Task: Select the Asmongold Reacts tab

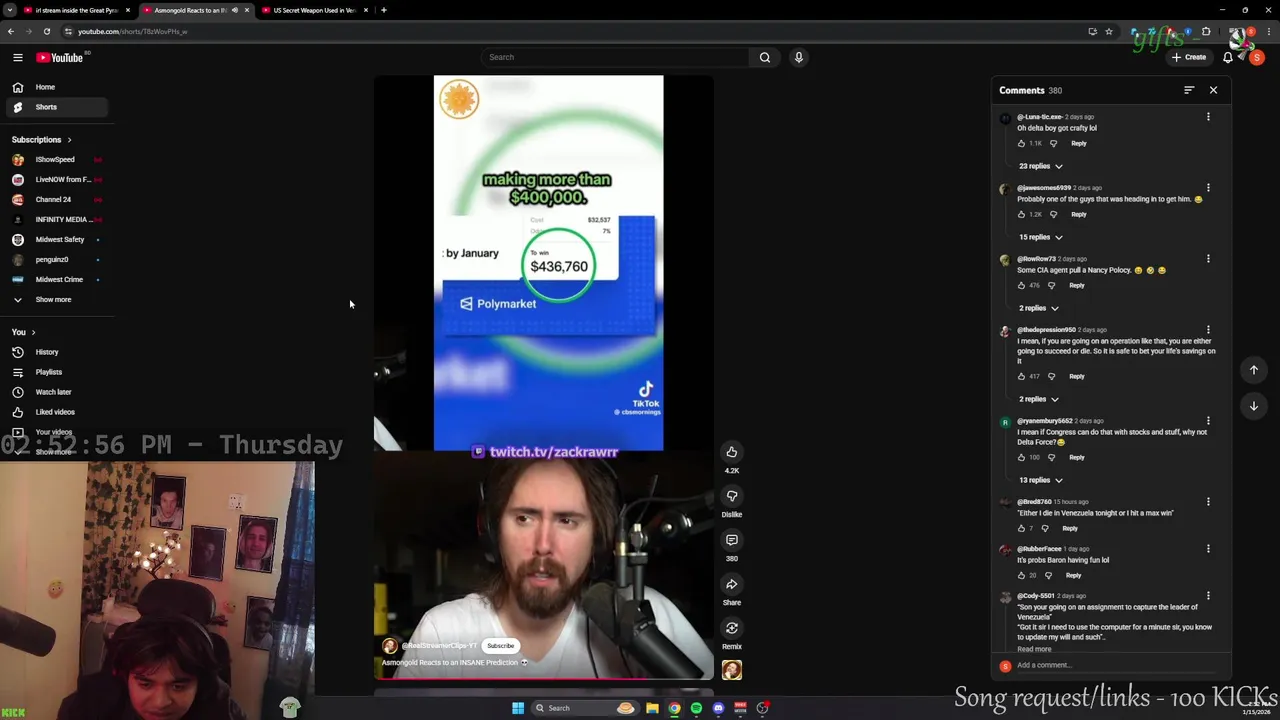Action: [x=195, y=10]
